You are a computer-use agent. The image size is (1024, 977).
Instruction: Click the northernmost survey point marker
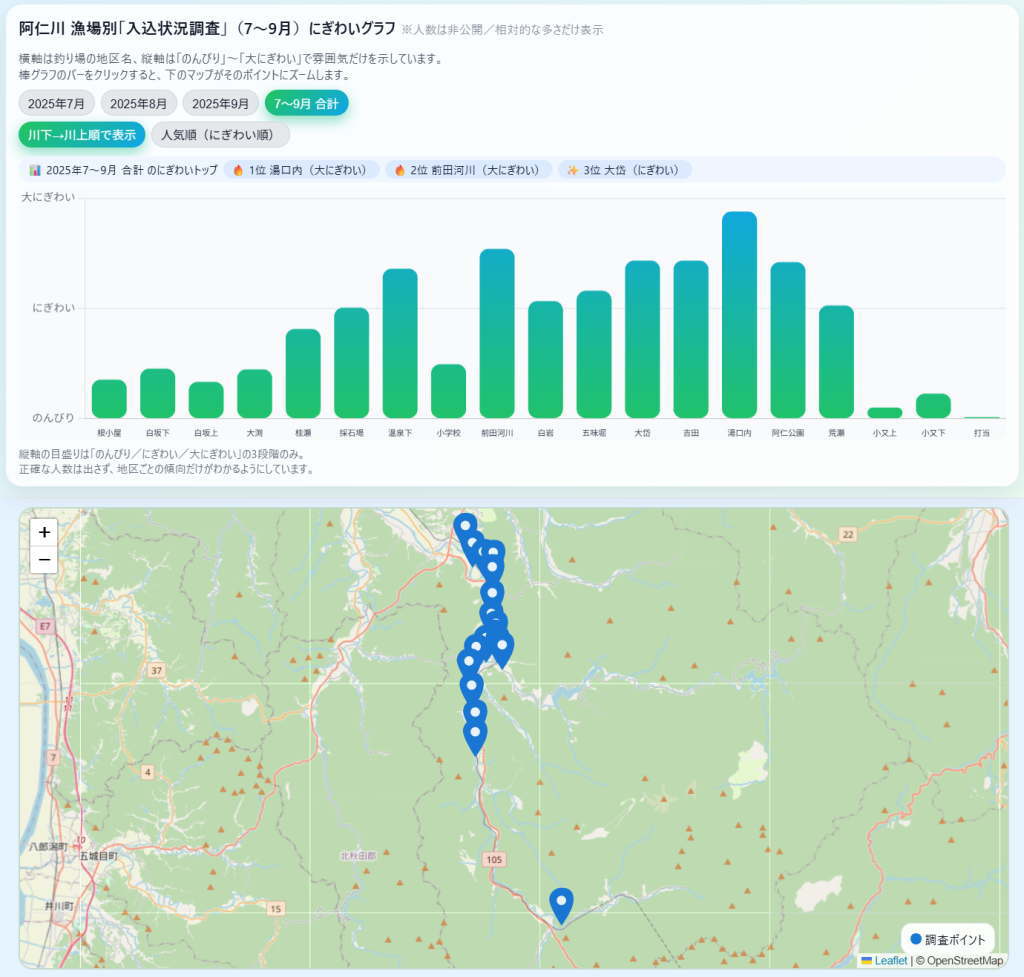pyautogui.click(x=465, y=525)
